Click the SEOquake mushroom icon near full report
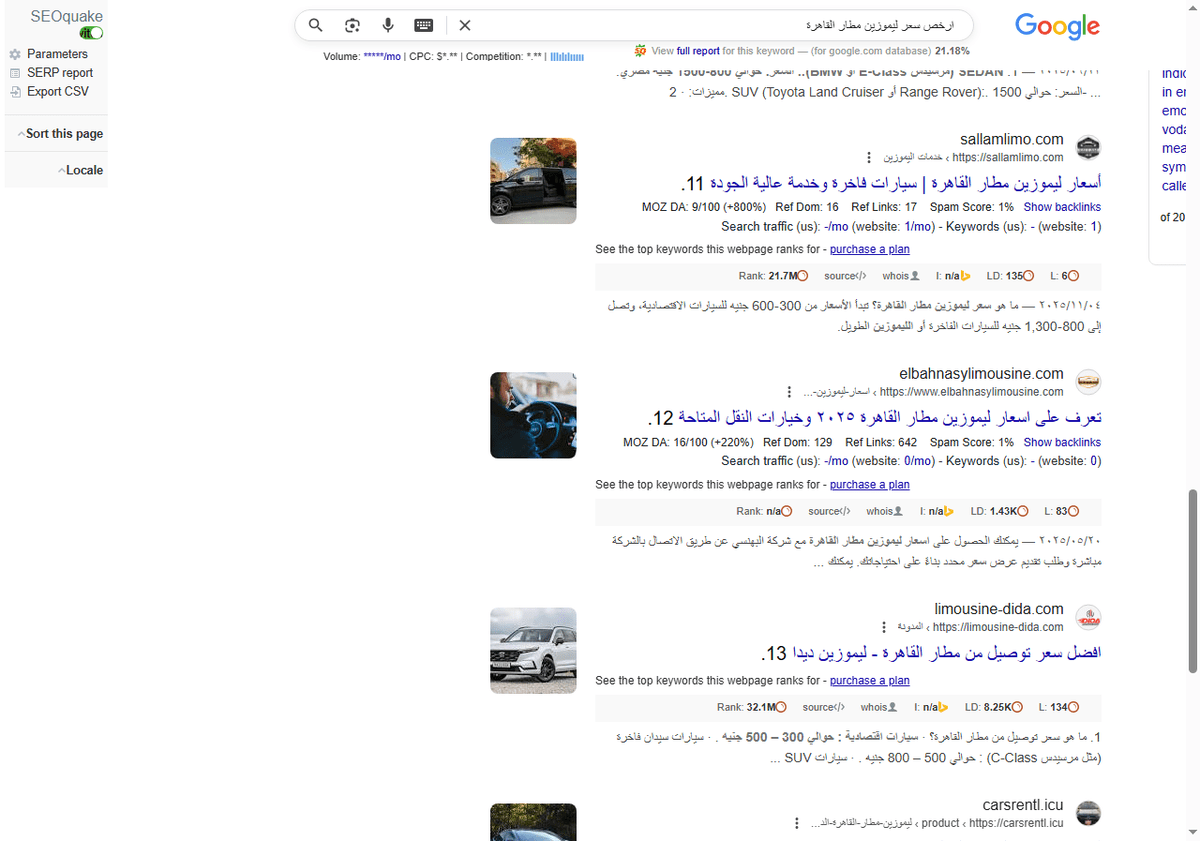This screenshot has height=841, width=1200. pyautogui.click(x=639, y=50)
